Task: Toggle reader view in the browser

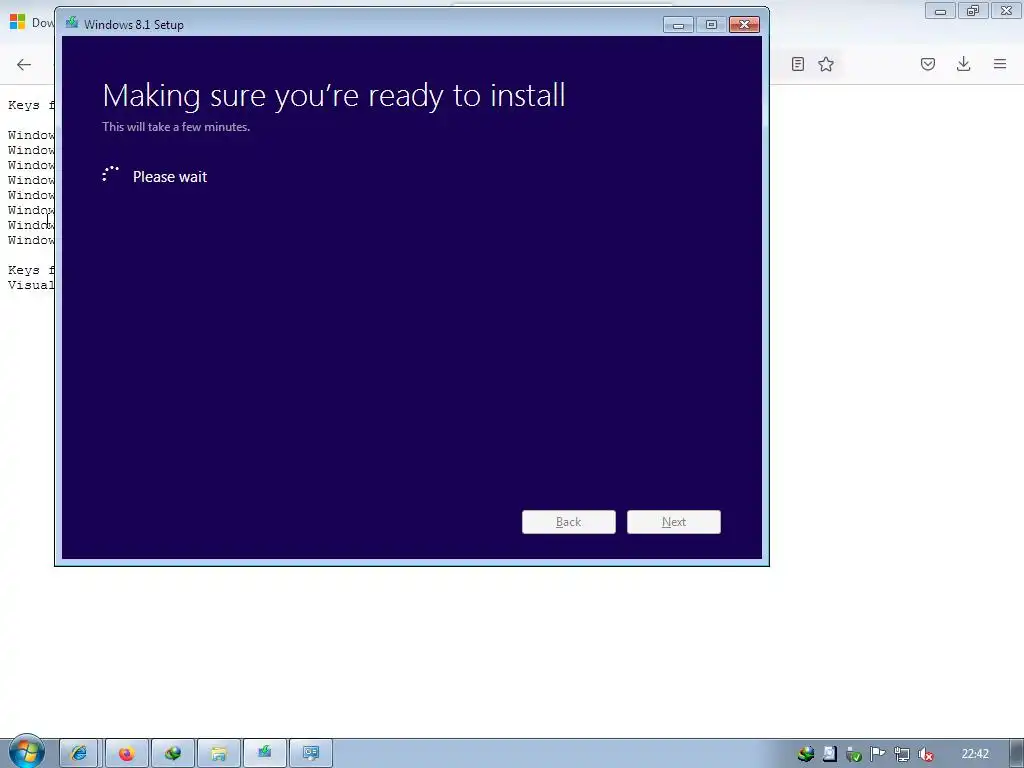Action: 797,64
